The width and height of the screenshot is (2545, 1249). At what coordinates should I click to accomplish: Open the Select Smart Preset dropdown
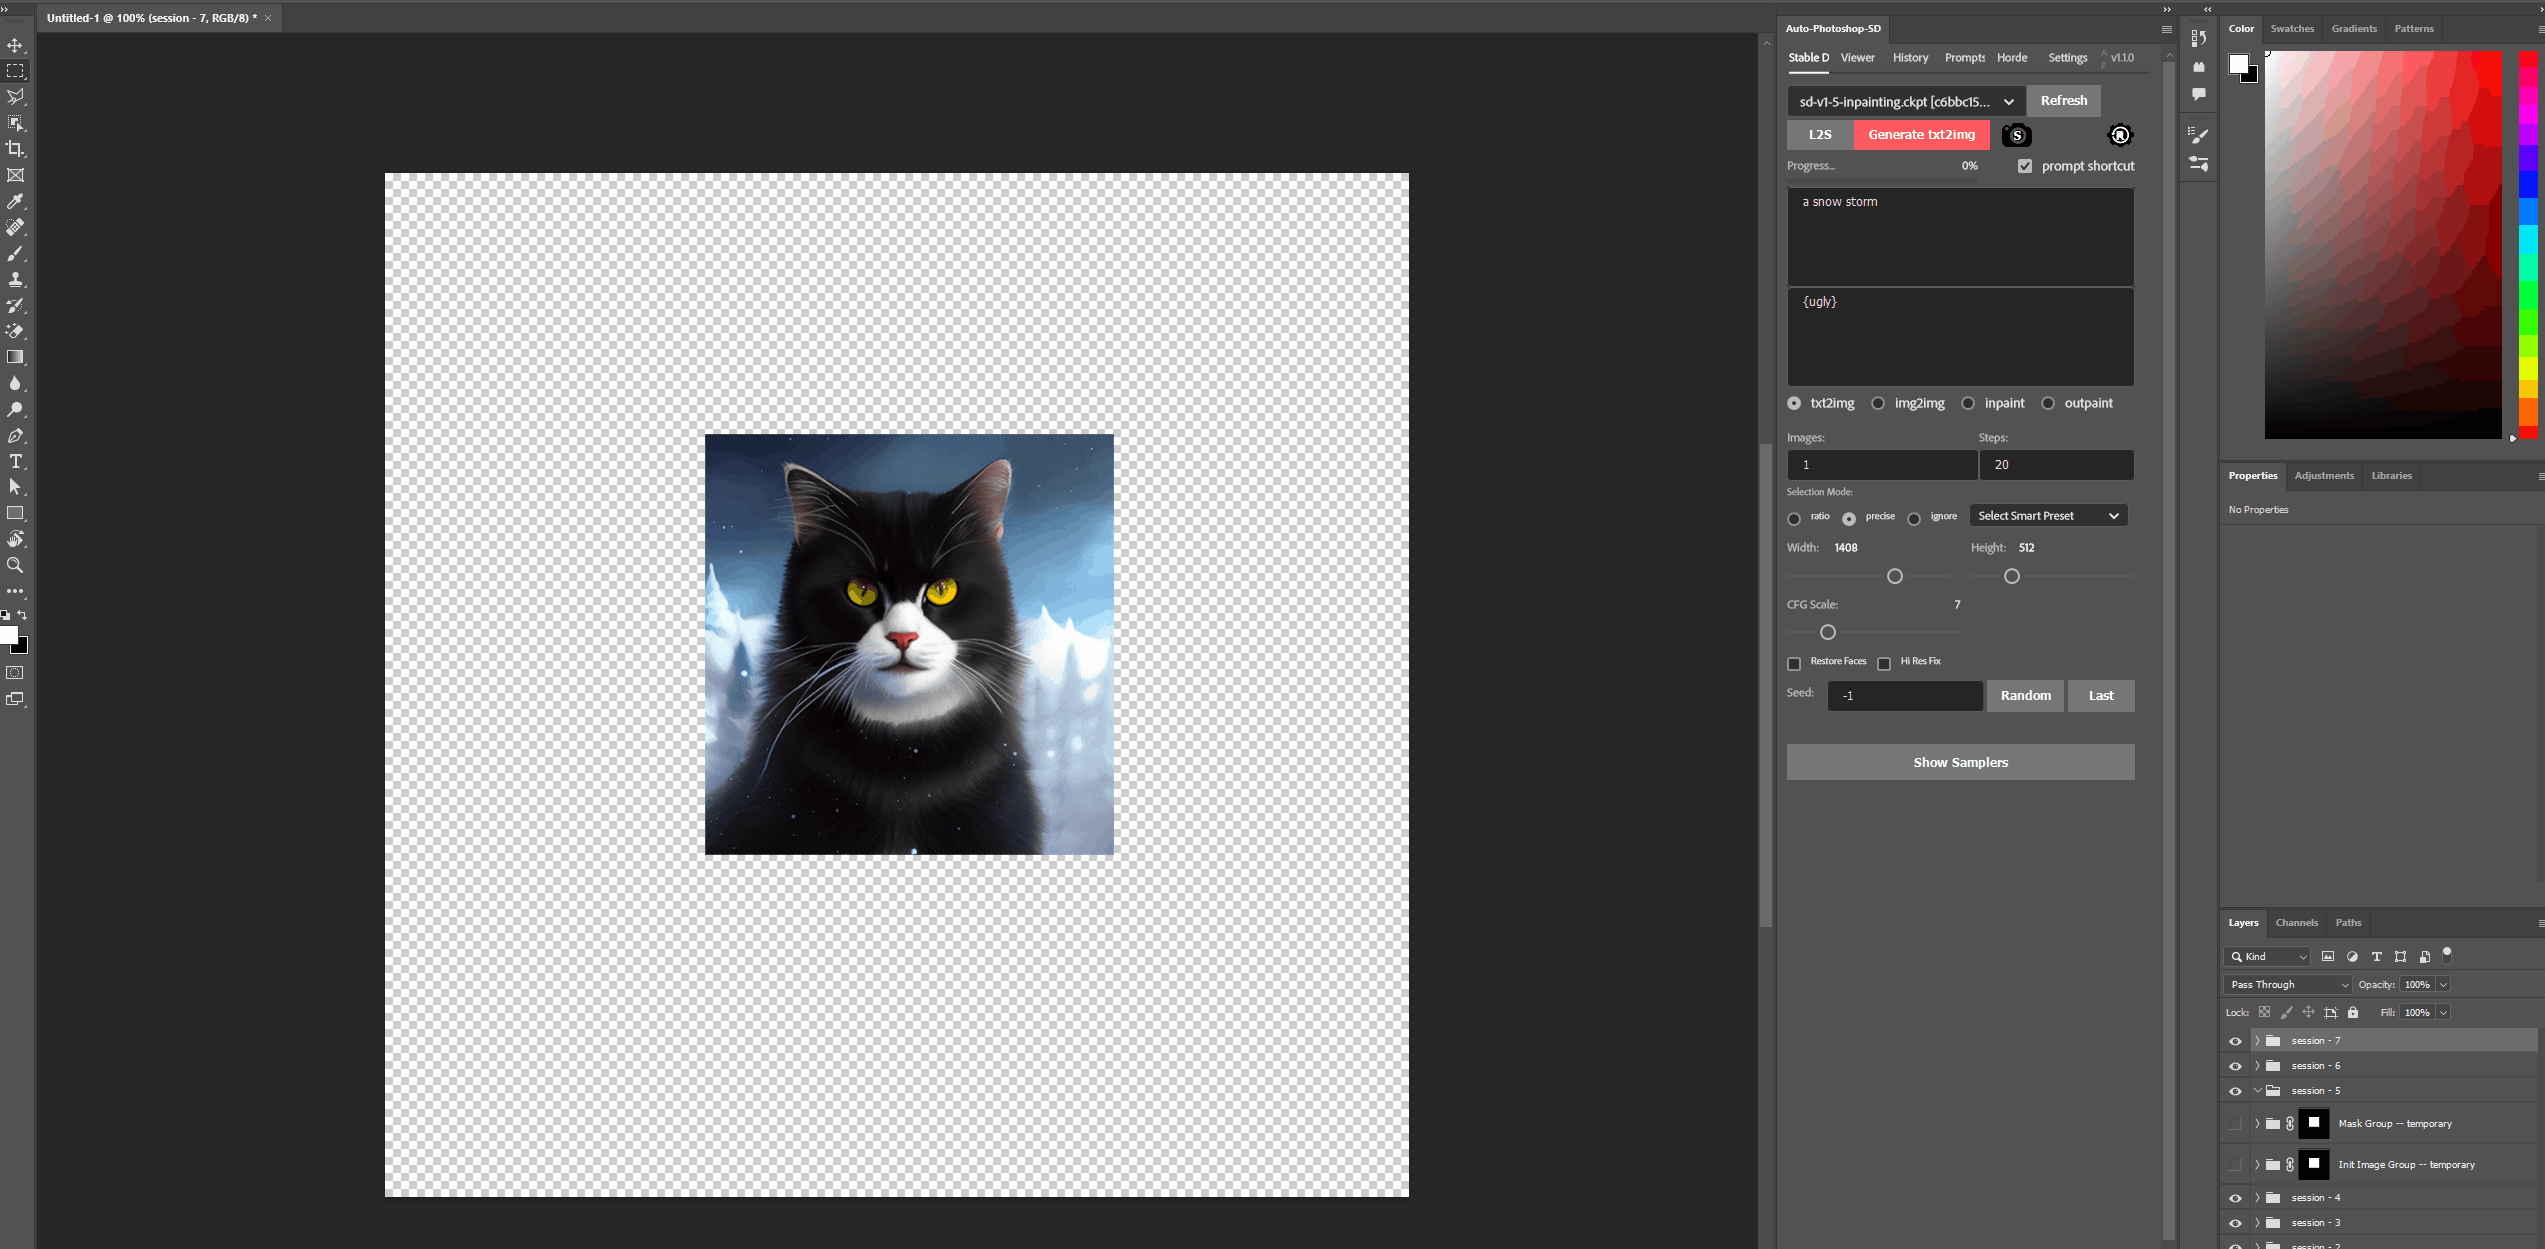click(x=2048, y=516)
